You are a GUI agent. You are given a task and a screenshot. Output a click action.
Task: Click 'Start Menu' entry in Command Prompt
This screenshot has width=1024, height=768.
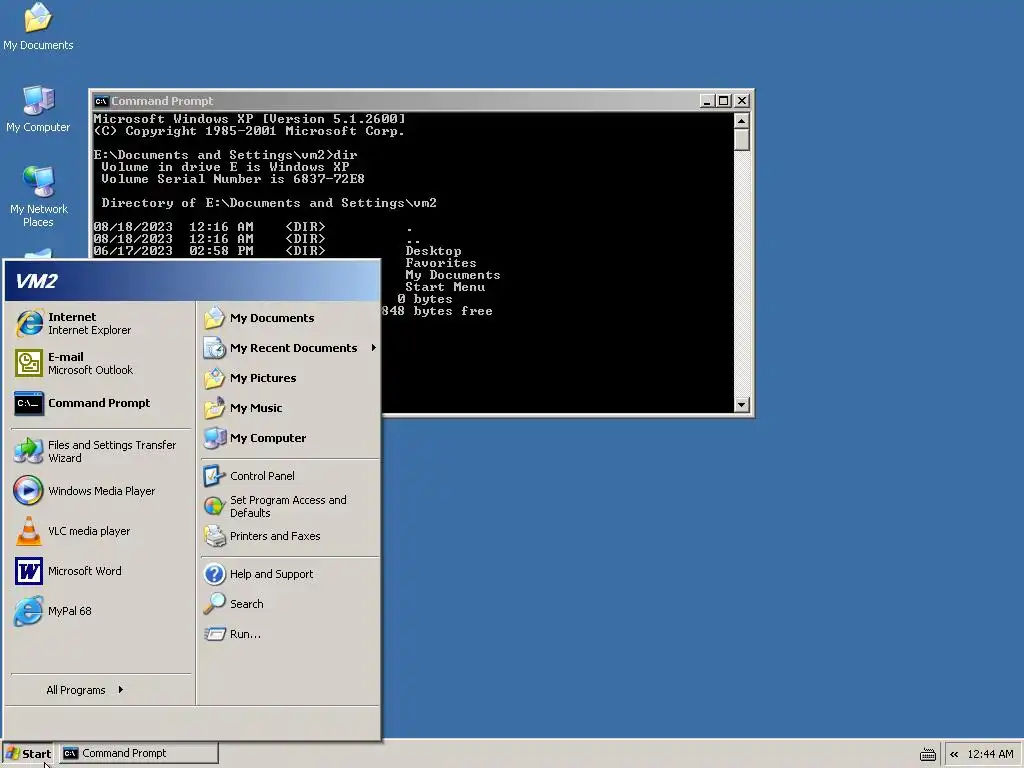[445, 287]
